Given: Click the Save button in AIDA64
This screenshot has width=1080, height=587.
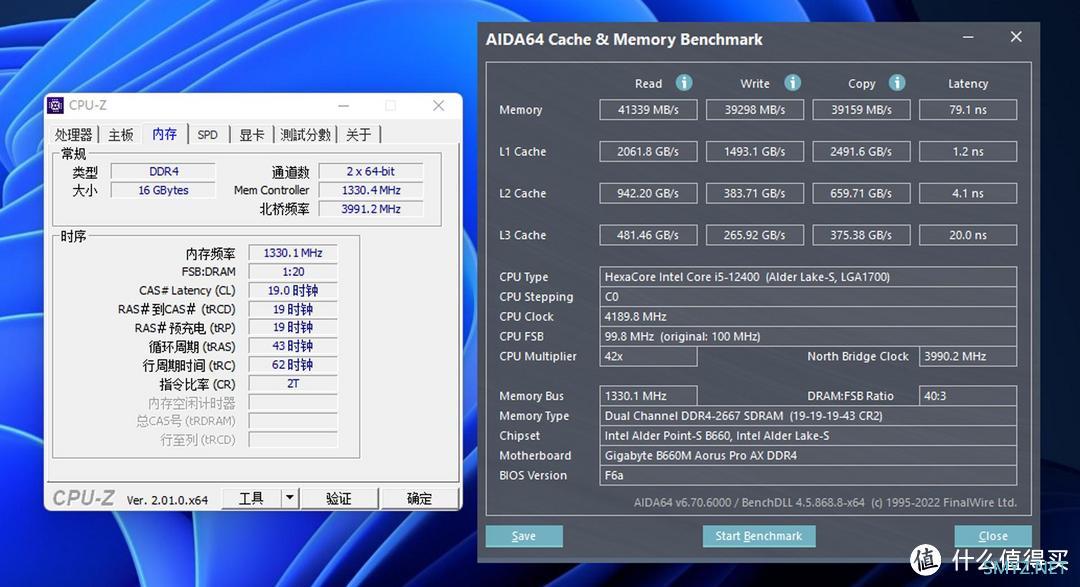Looking at the screenshot, I should pos(523,536).
